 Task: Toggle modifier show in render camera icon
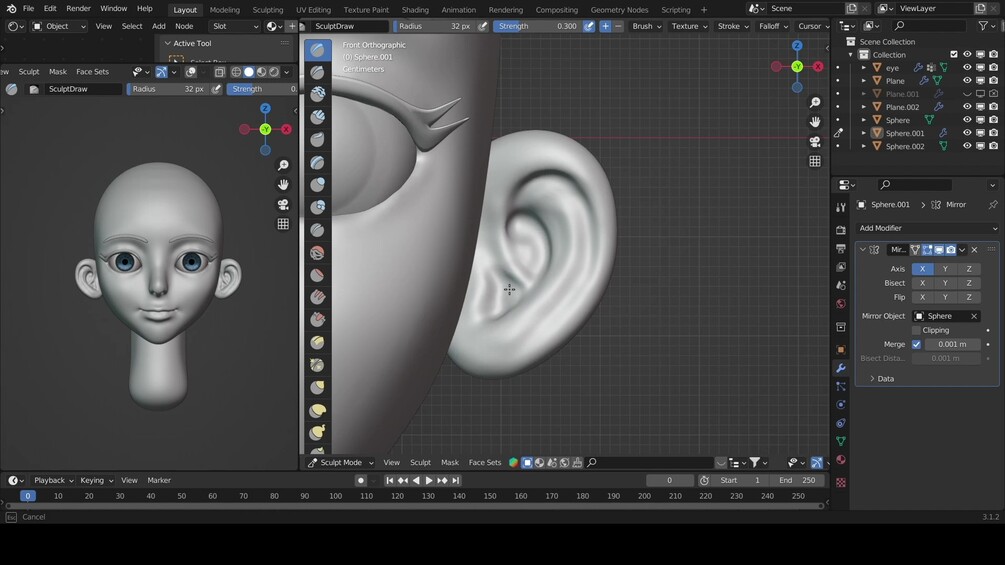point(951,250)
